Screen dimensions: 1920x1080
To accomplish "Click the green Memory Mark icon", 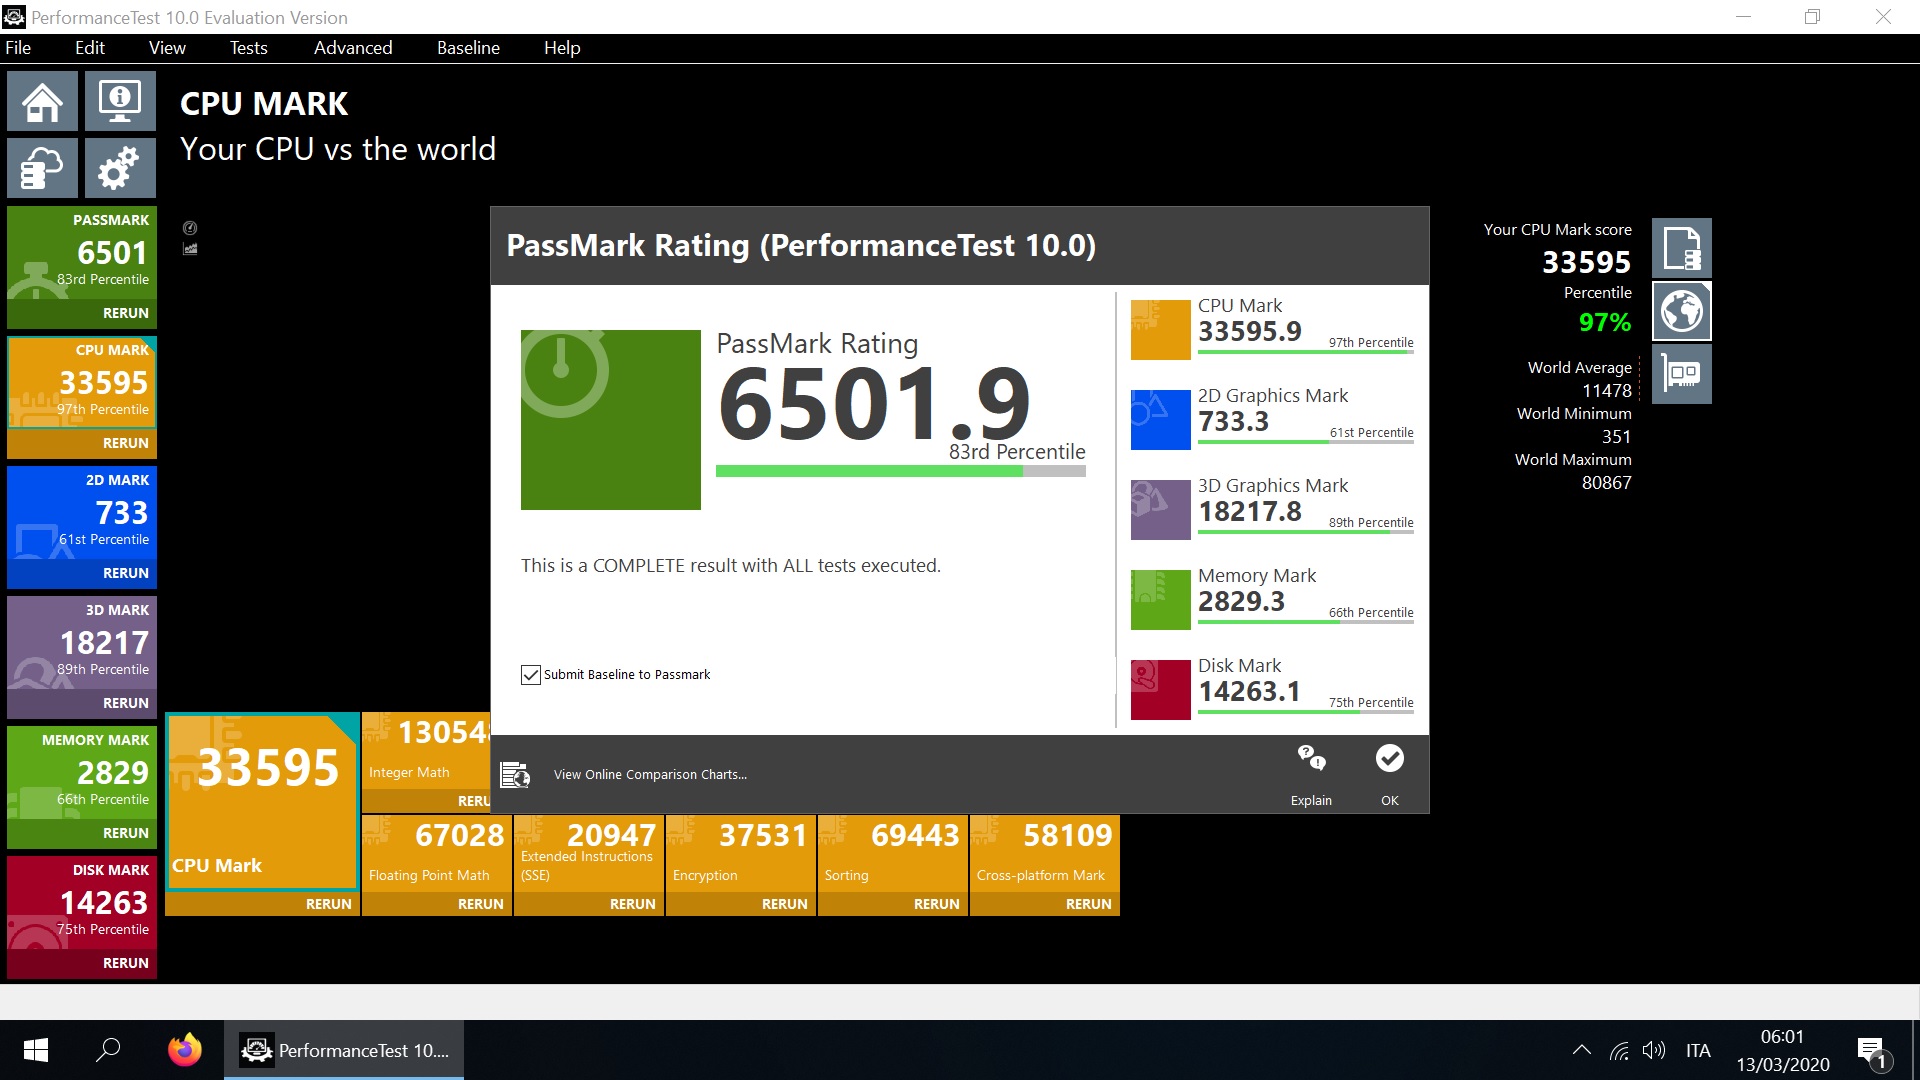I will point(1160,599).
